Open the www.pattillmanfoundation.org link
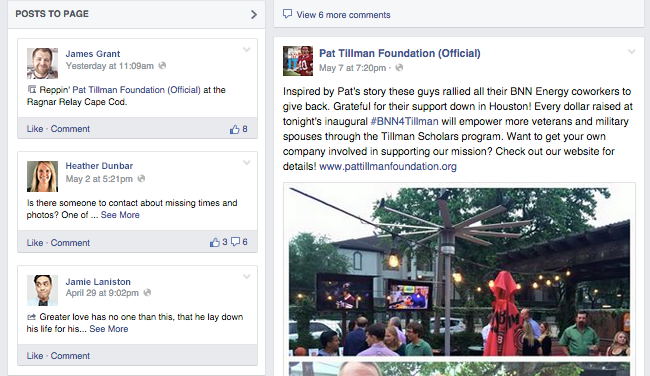Screen dimensions: 650x376 (388, 166)
